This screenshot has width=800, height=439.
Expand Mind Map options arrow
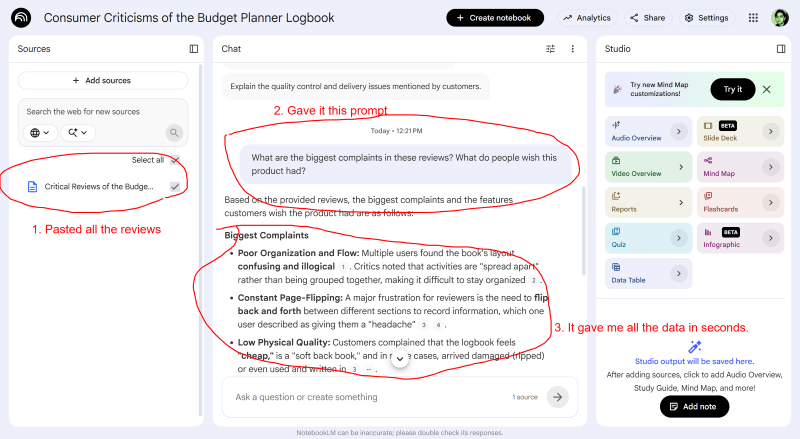[x=770, y=167]
